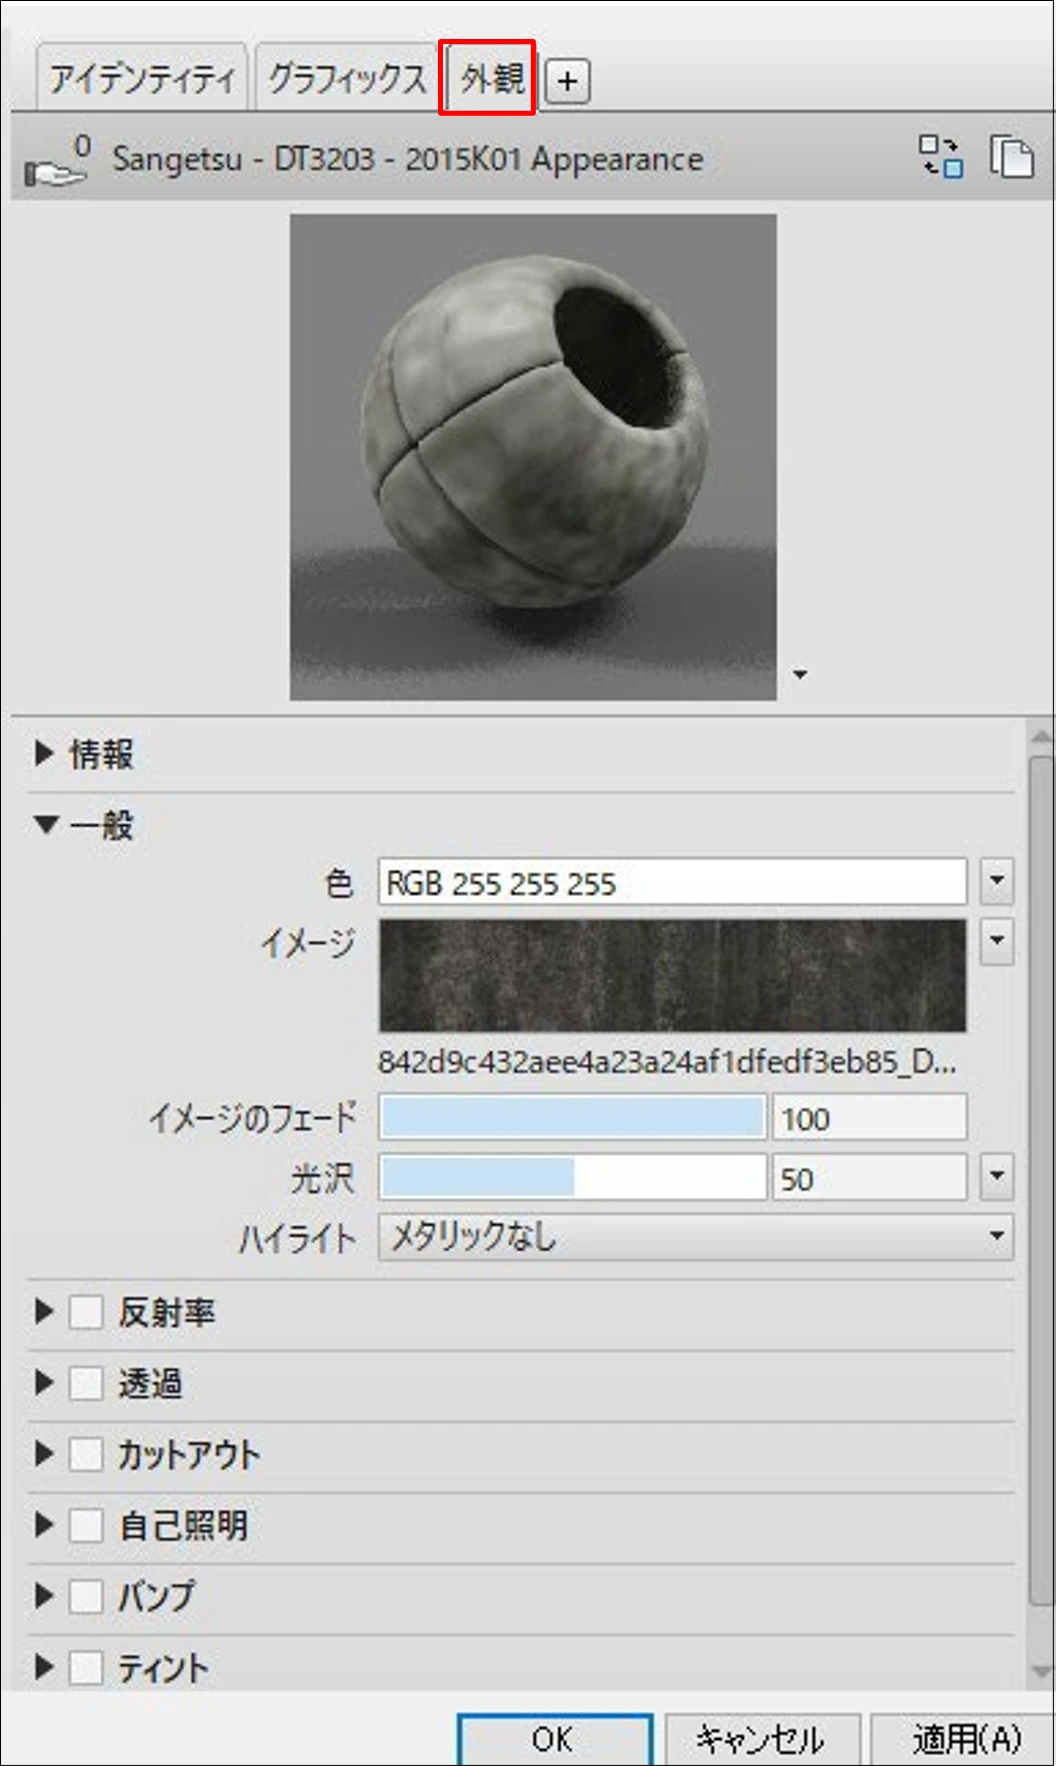Click the duplicate asset icon
Screen dimensions: 1056x1766
(x=1011, y=157)
